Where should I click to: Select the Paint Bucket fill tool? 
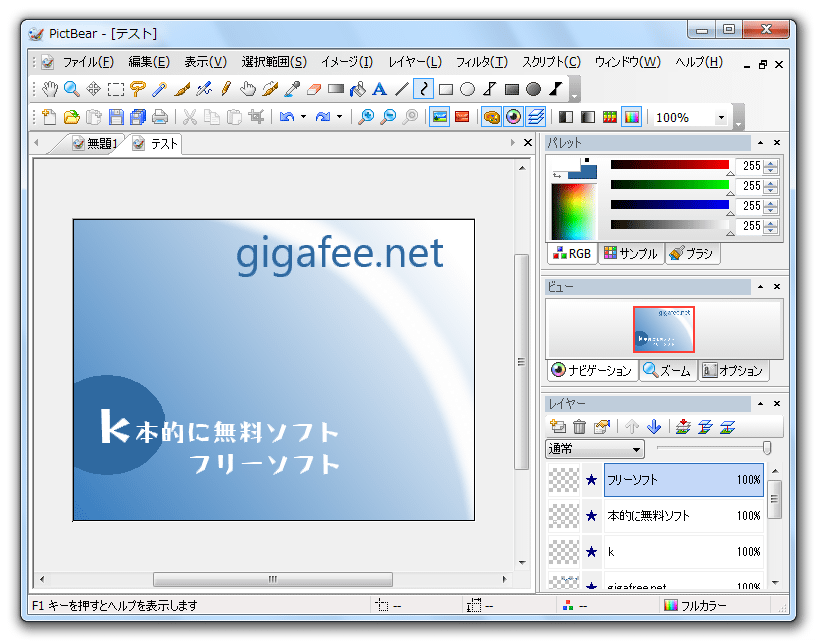click(x=358, y=89)
